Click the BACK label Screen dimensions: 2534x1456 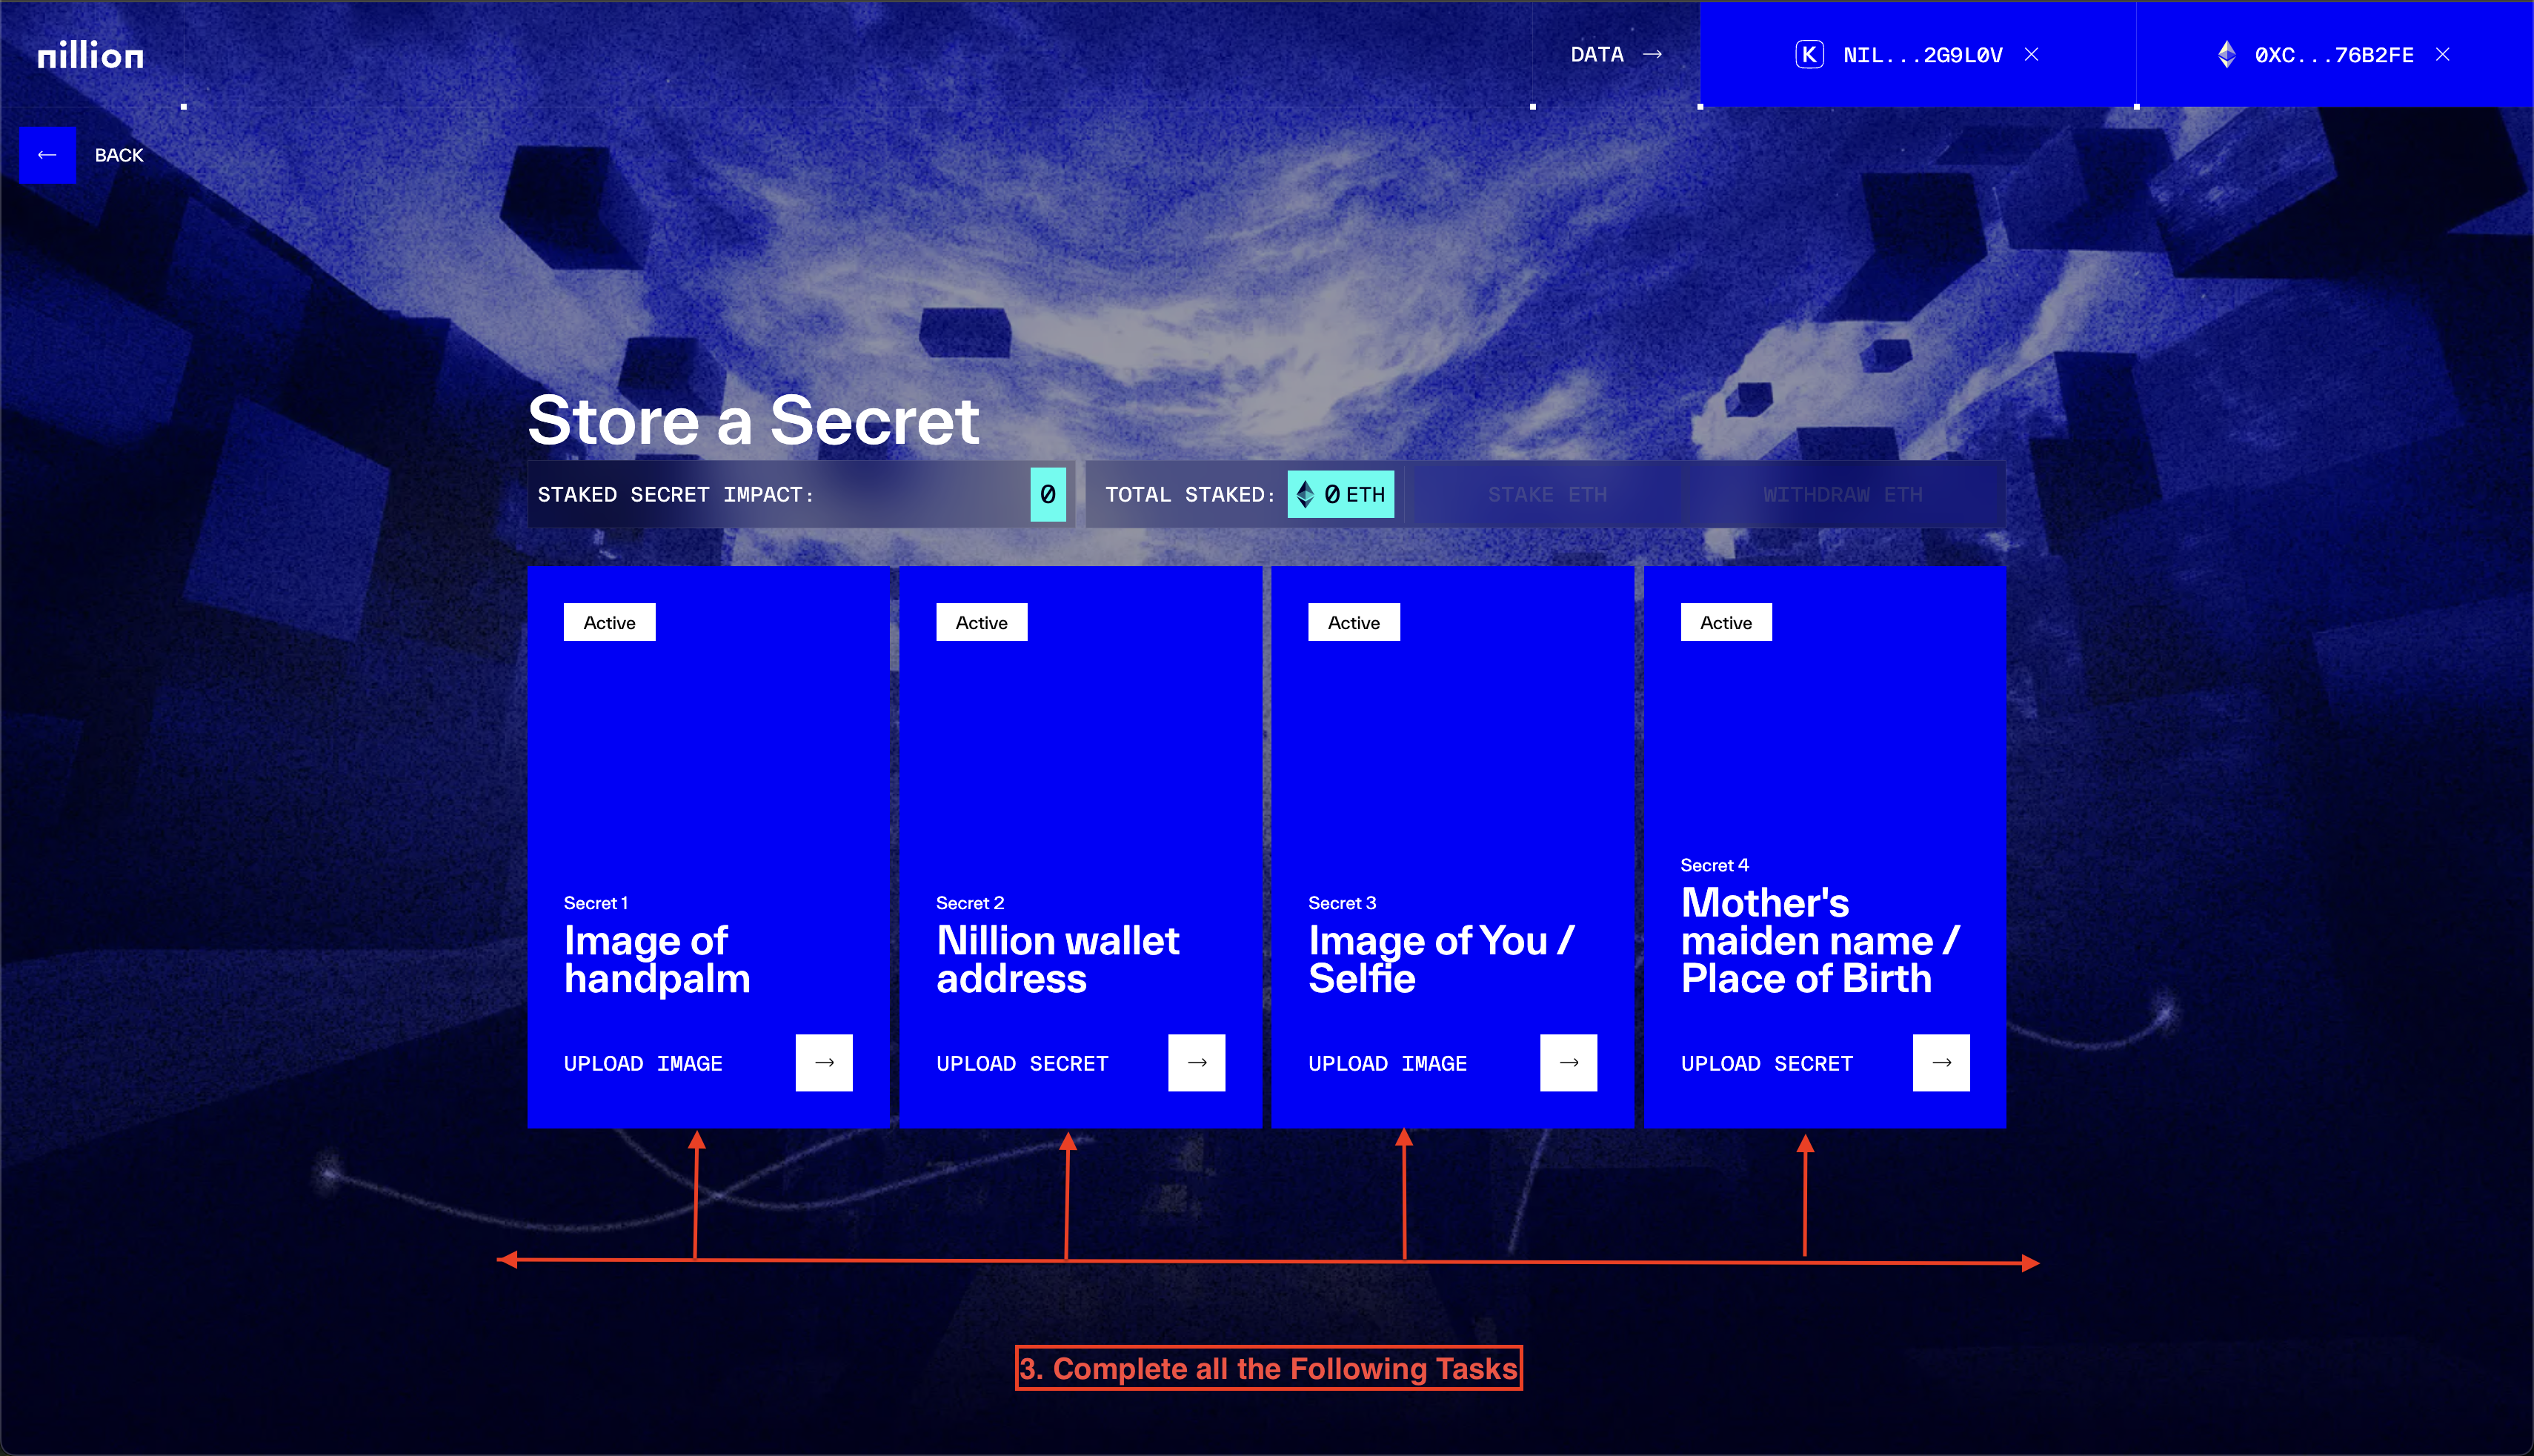pos(119,155)
